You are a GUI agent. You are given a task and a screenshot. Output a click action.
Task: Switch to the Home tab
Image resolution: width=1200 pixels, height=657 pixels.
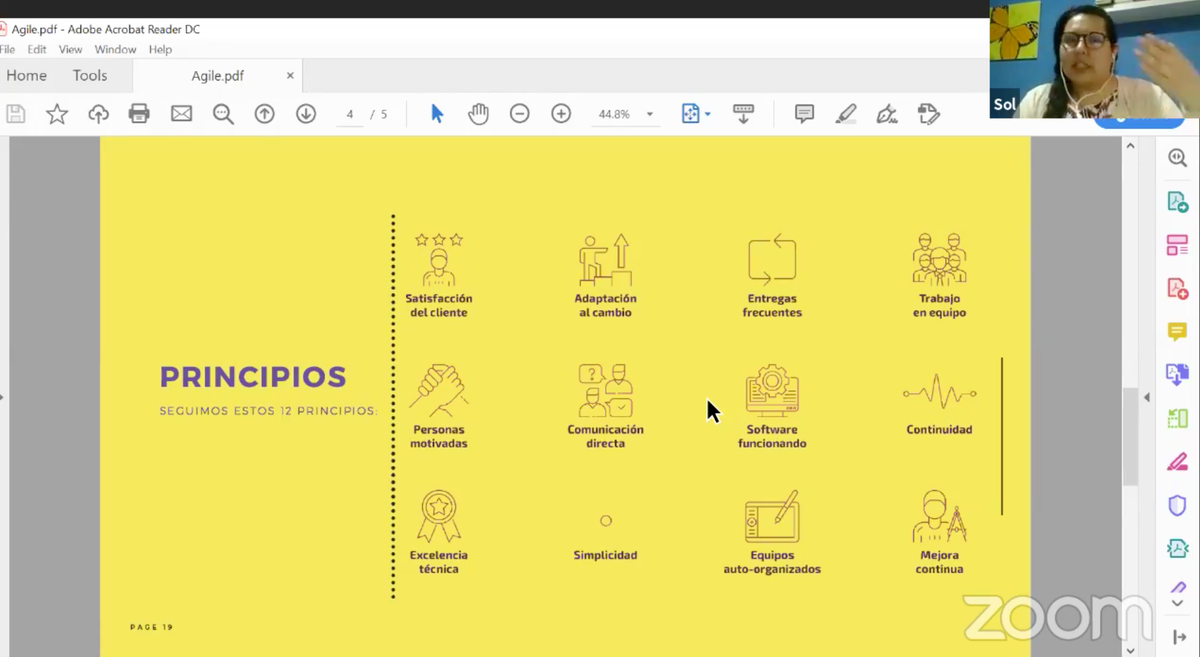26,75
